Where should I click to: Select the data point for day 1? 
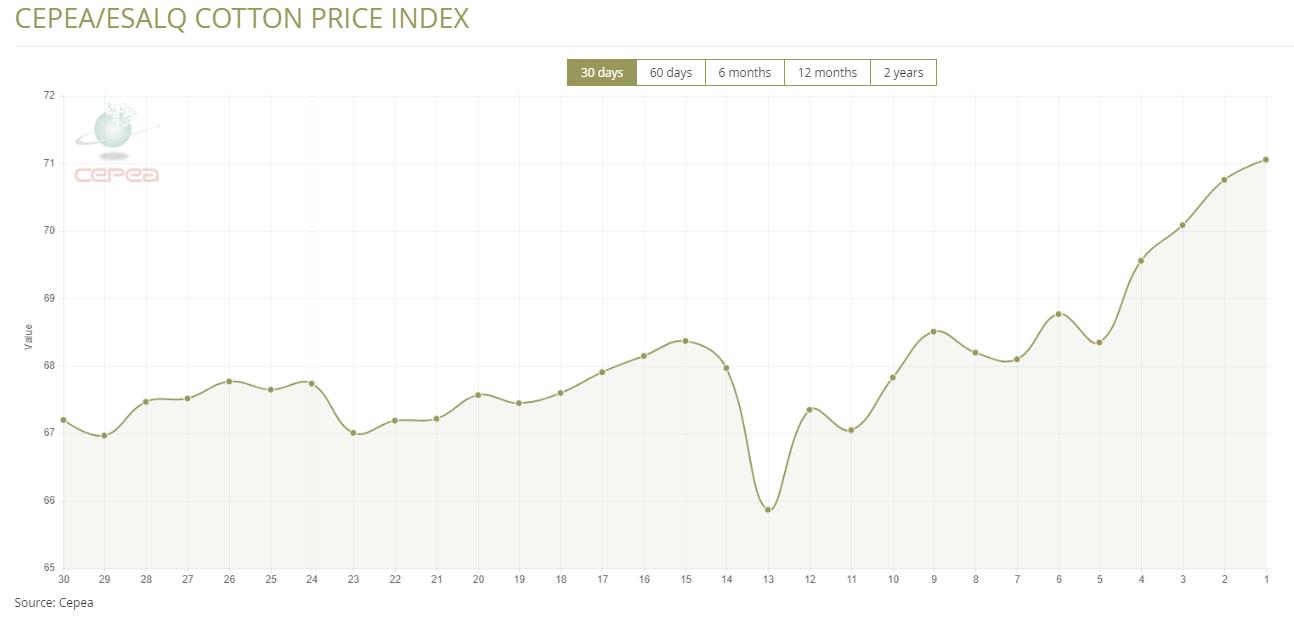[1266, 159]
